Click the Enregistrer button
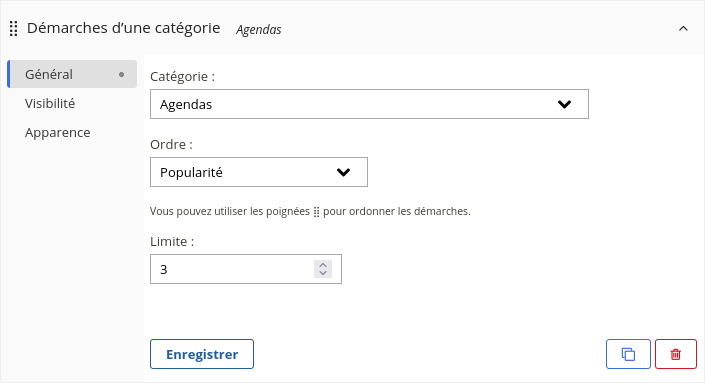The image size is (705, 383). (202, 354)
